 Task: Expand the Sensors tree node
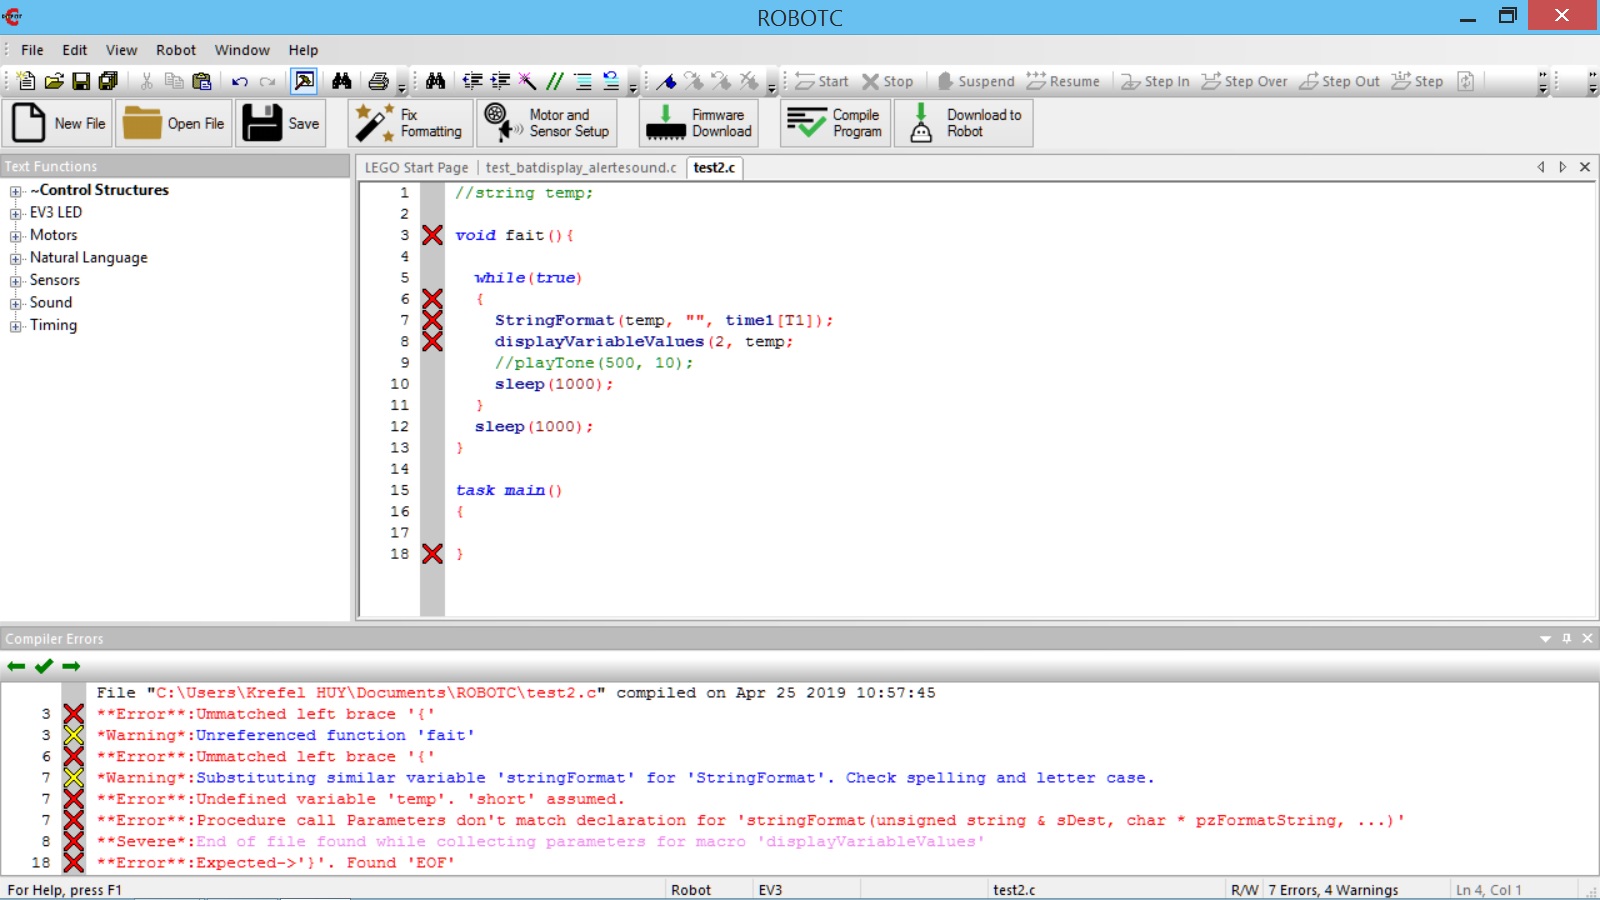16,281
